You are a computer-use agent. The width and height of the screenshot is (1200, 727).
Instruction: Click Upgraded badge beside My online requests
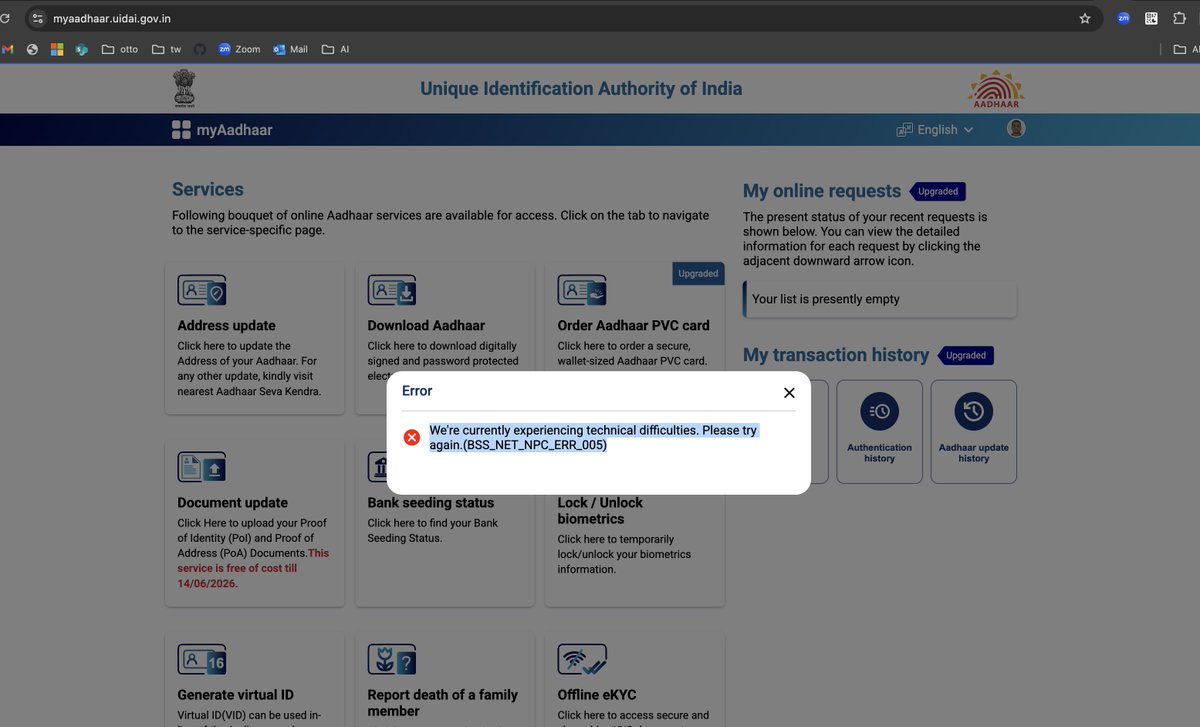[x=938, y=191]
